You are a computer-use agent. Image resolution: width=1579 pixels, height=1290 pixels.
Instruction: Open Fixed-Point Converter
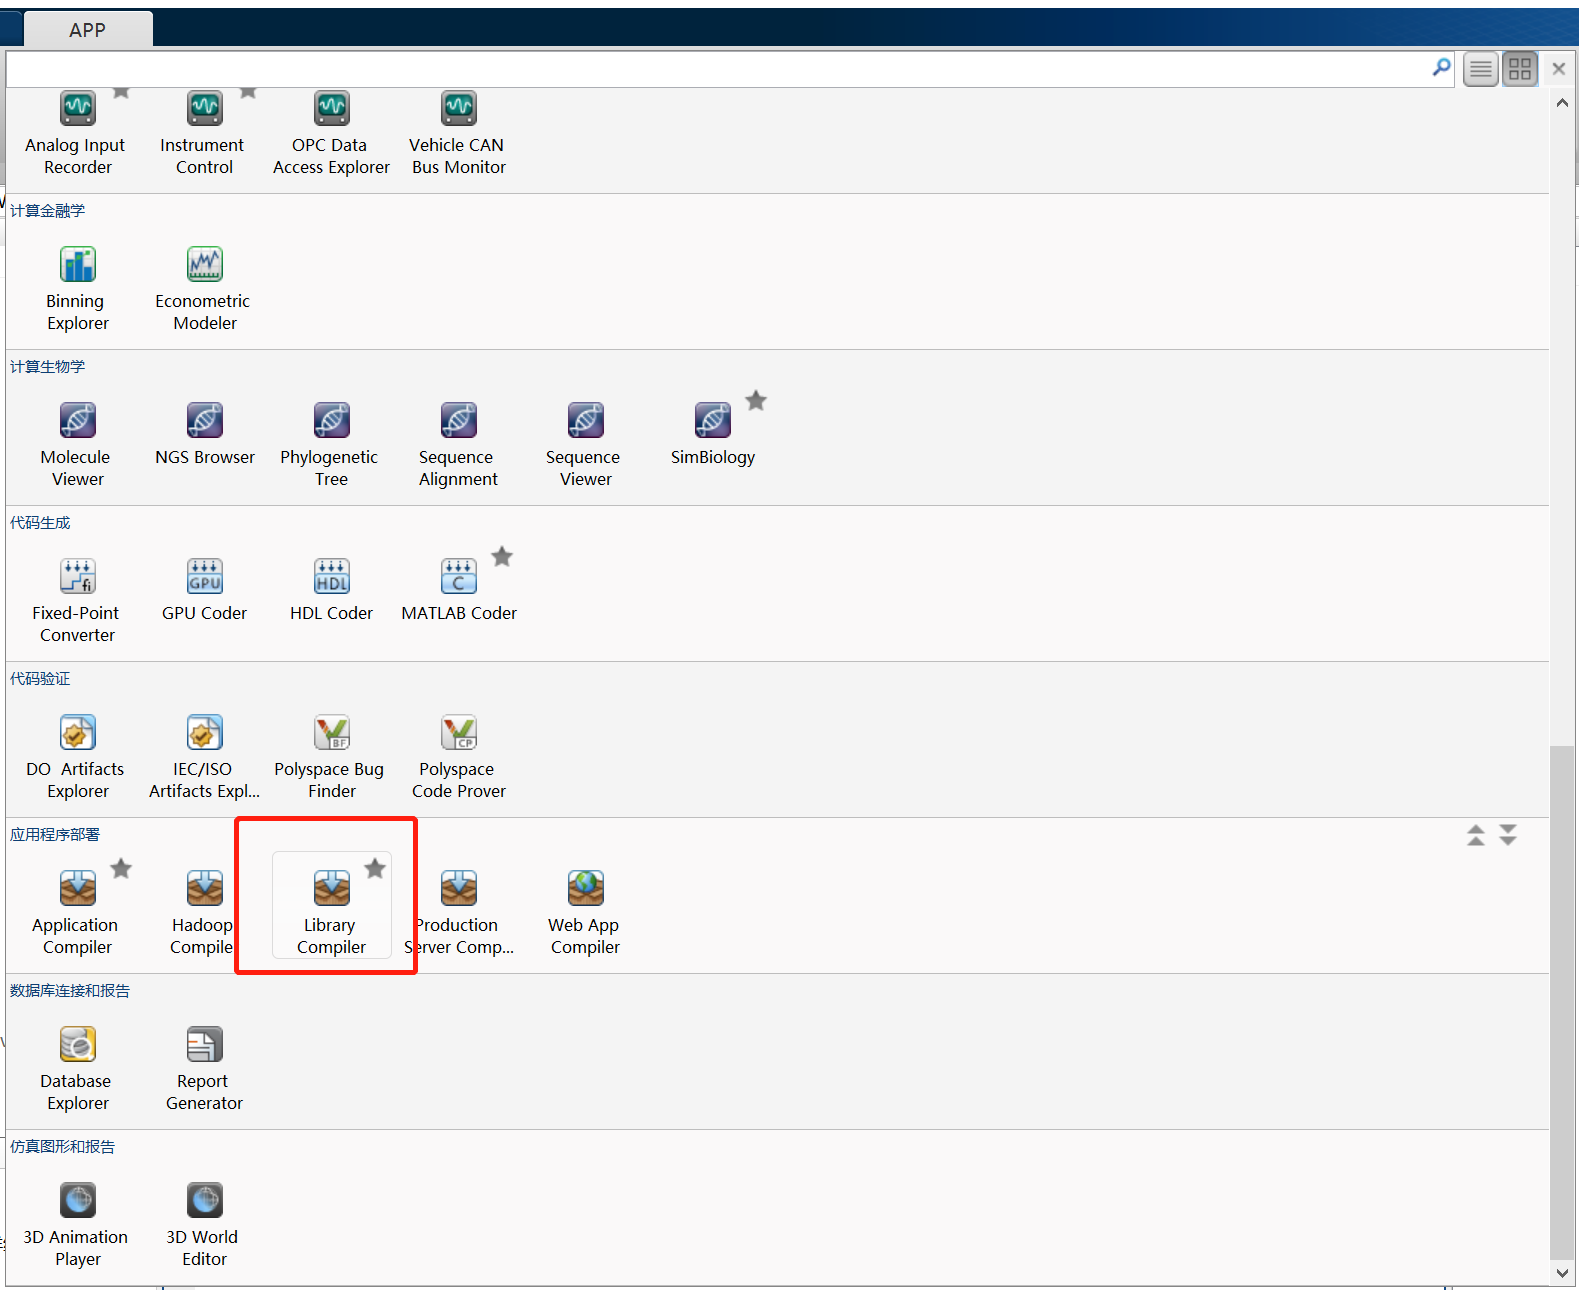77,602
